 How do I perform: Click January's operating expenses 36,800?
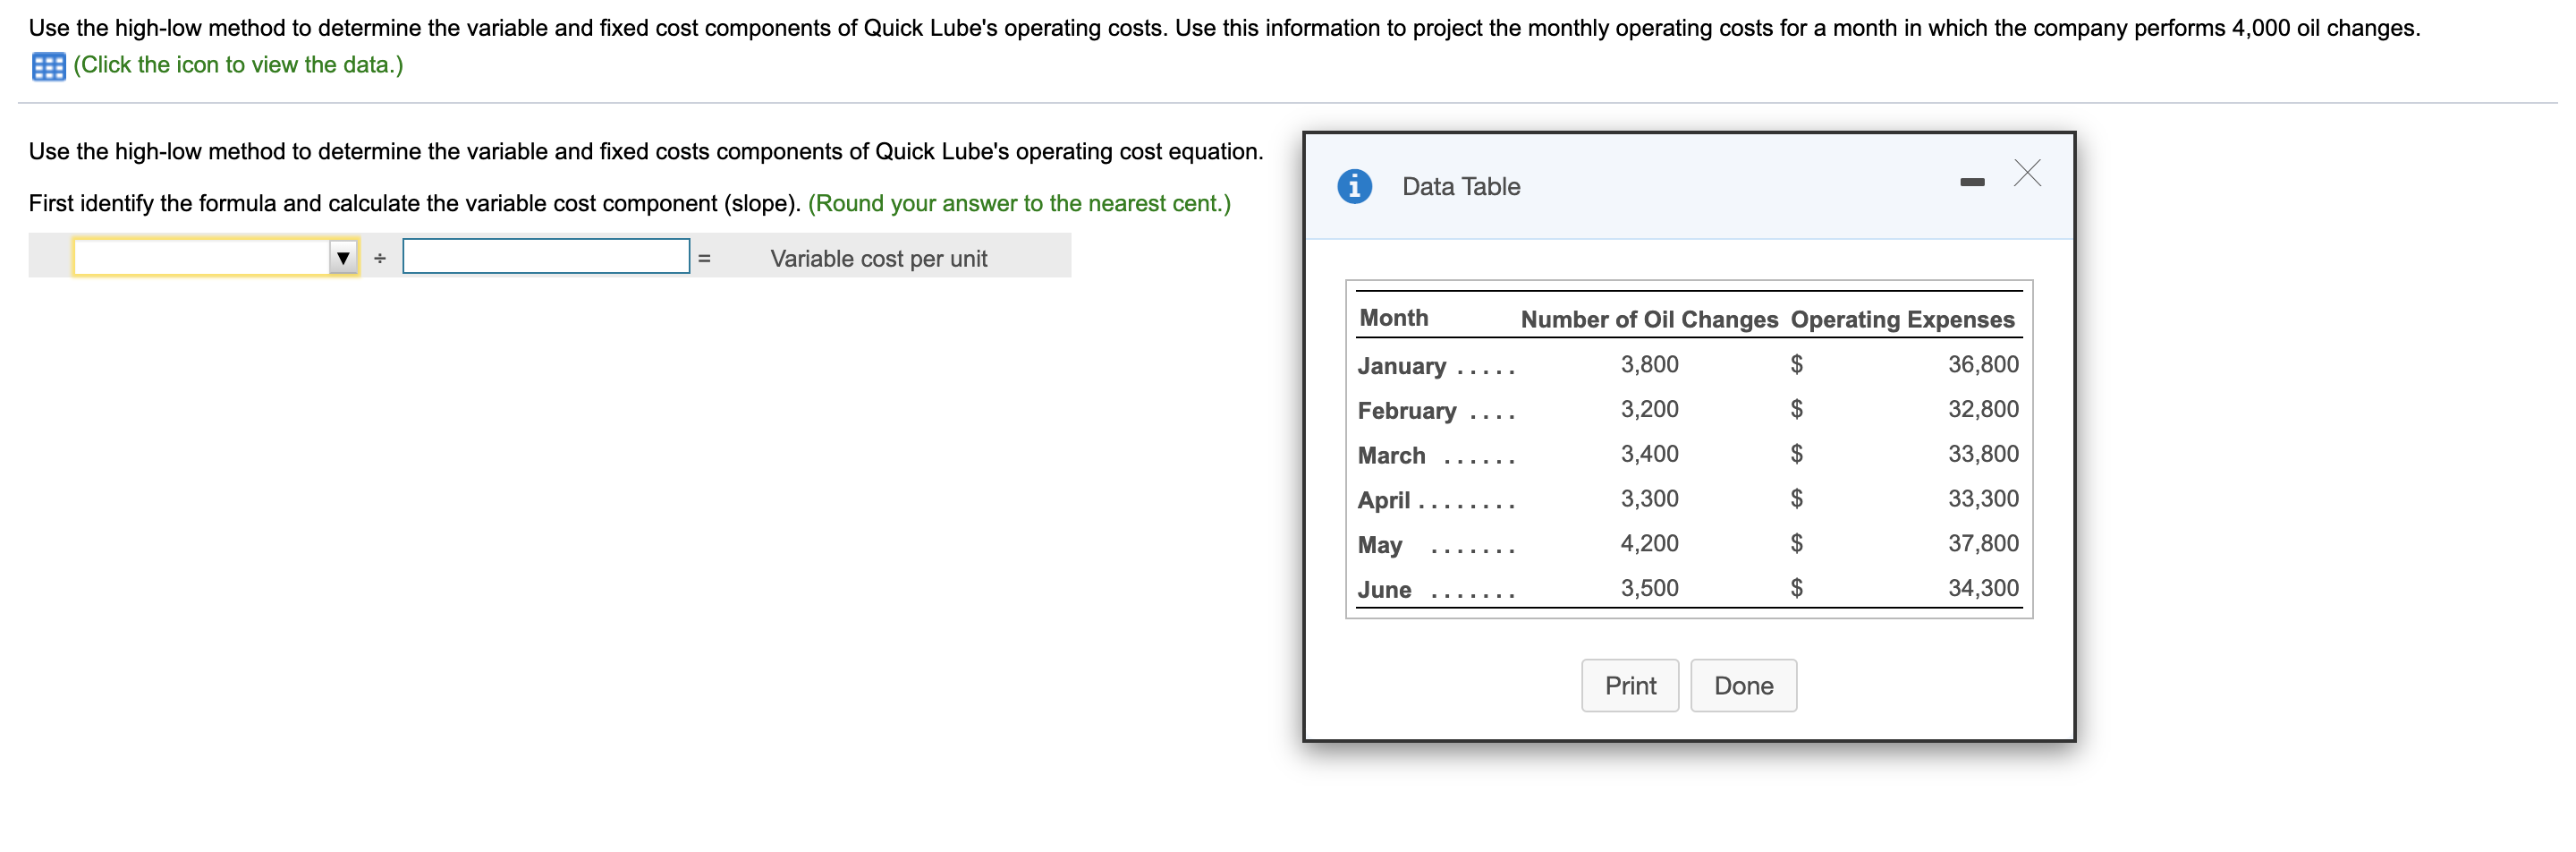tap(1983, 364)
